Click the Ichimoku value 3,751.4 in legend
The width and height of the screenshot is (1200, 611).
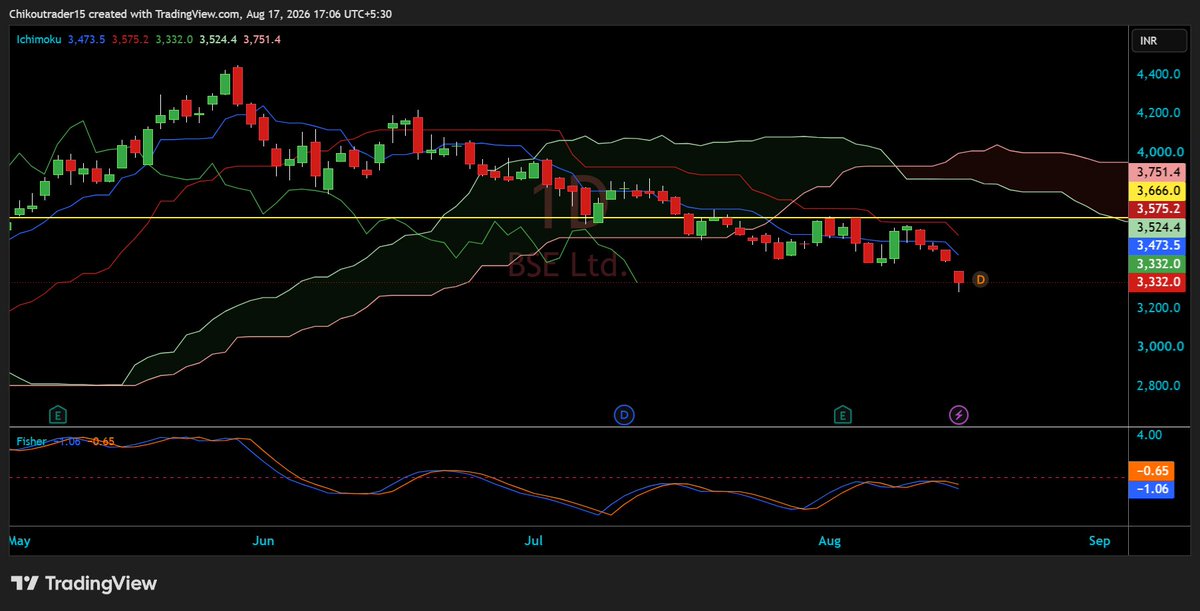click(x=262, y=39)
